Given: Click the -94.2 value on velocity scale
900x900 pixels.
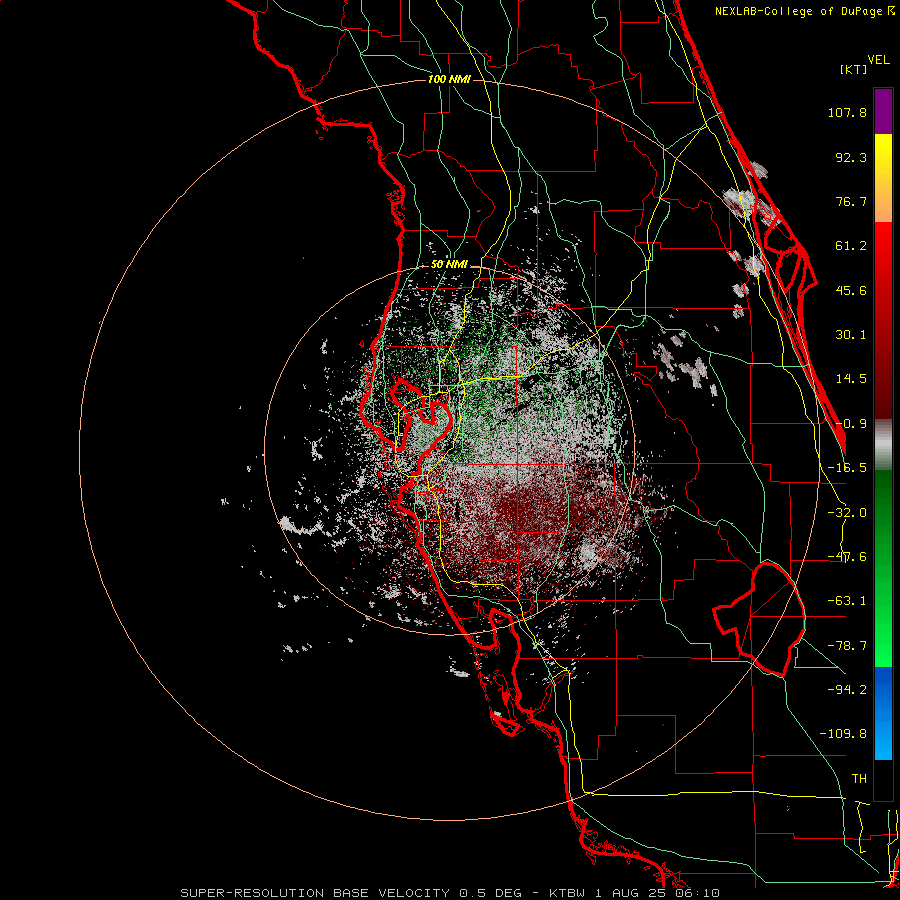Looking at the screenshot, I should click(847, 689).
